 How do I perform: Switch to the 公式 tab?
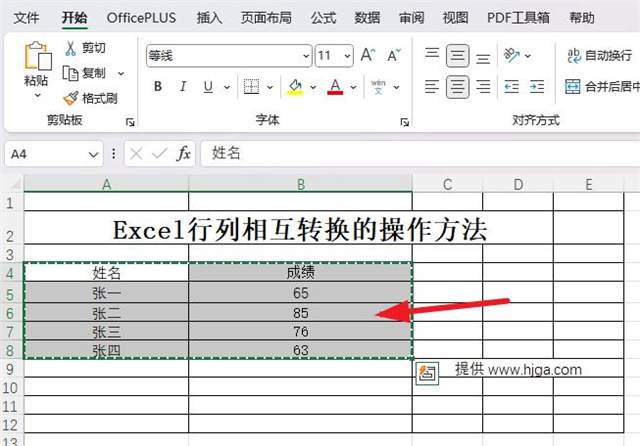pos(323,18)
